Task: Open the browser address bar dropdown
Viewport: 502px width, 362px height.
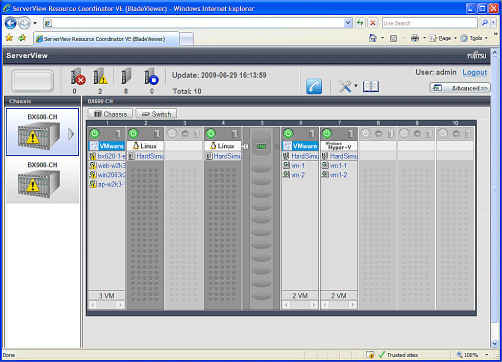Action: (348, 23)
